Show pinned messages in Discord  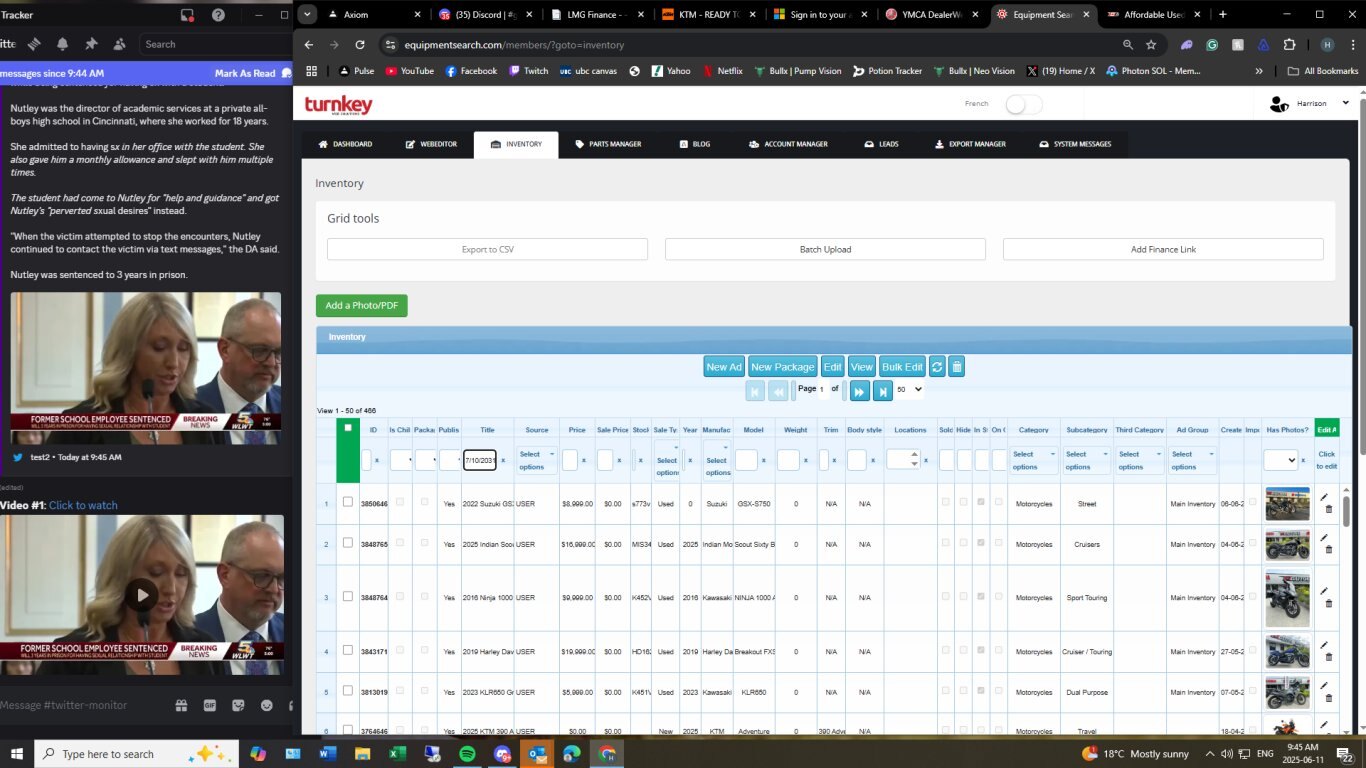(x=91, y=44)
